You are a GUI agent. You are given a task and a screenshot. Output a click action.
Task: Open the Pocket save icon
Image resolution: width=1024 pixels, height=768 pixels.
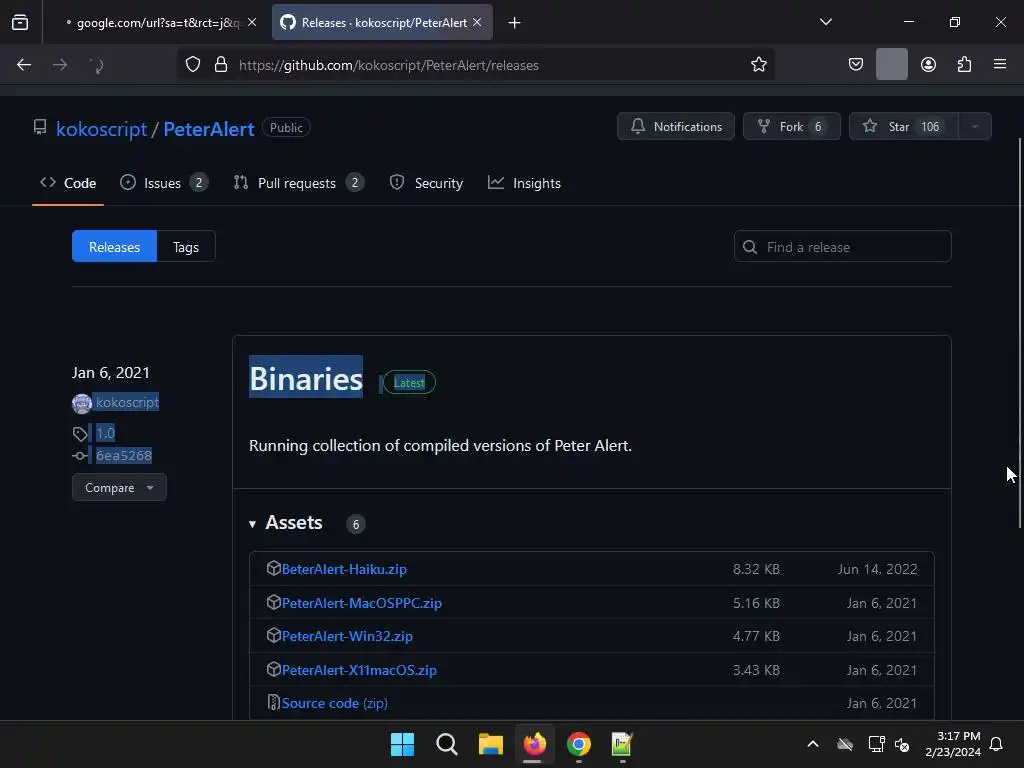[856, 64]
